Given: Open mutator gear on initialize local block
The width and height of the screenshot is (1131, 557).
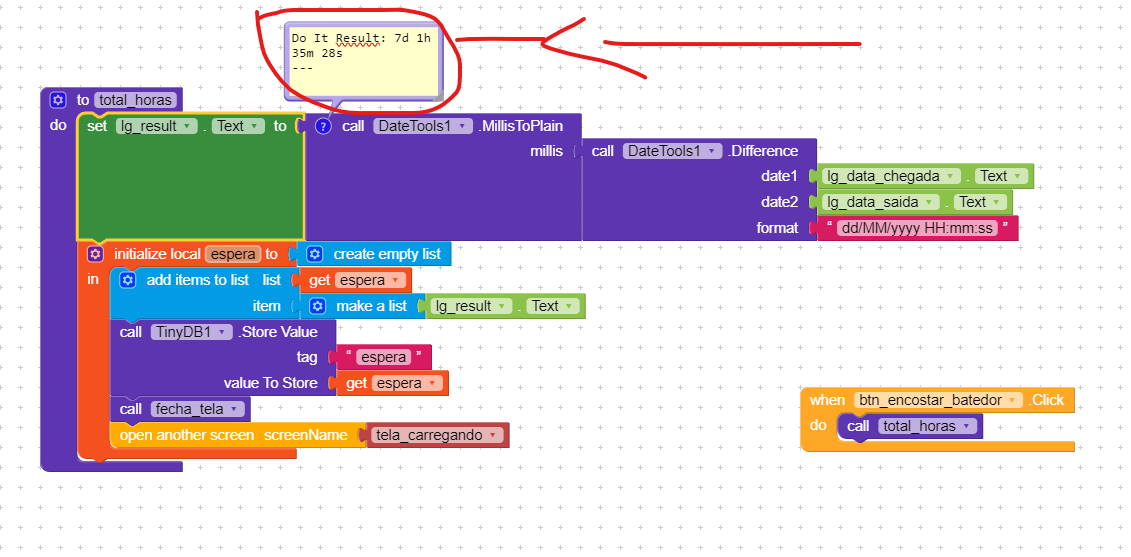Looking at the screenshot, I should coord(95,254).
